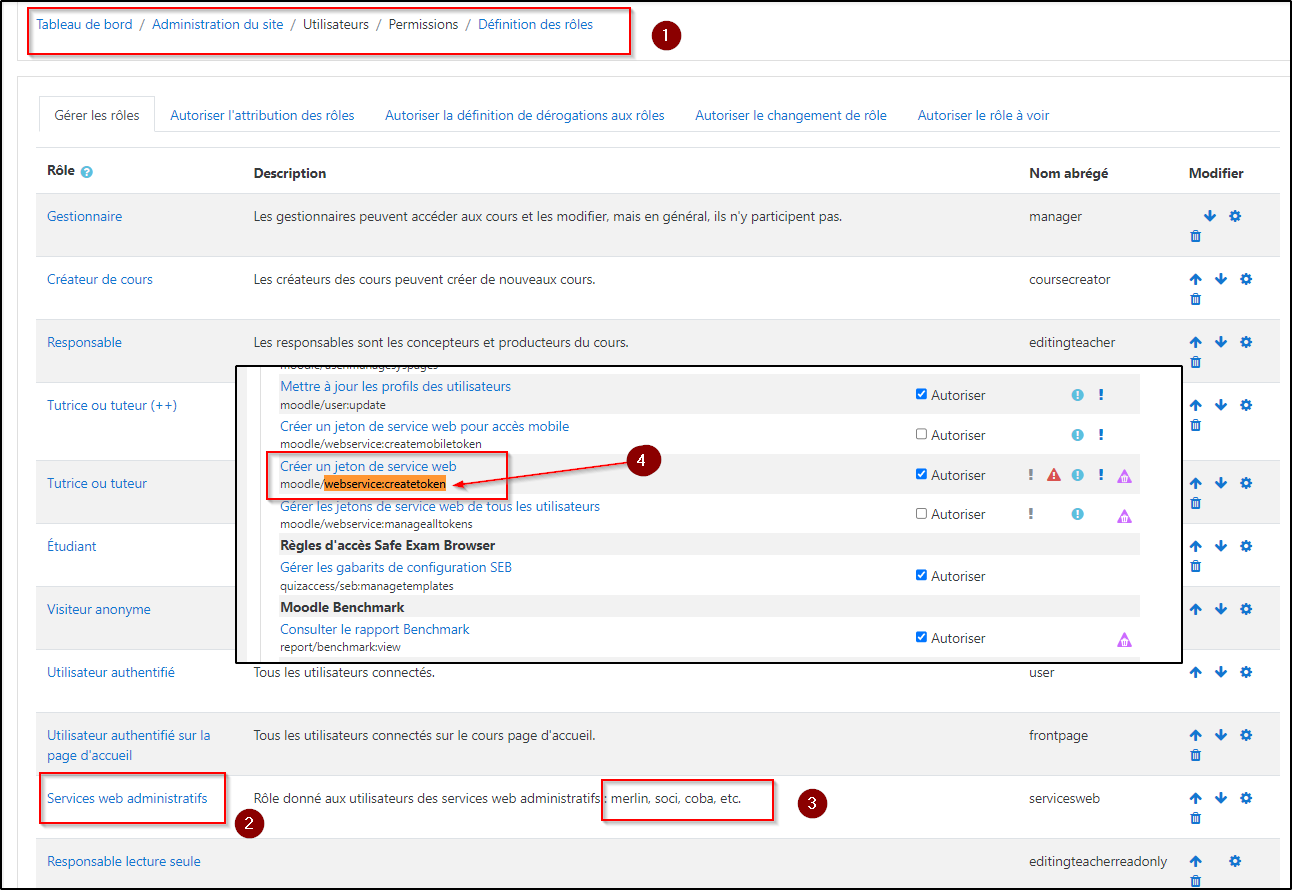Enable Autoriser for createmobiletoken capability
This screenshot has width=1292, height=890.
[921, 435]
